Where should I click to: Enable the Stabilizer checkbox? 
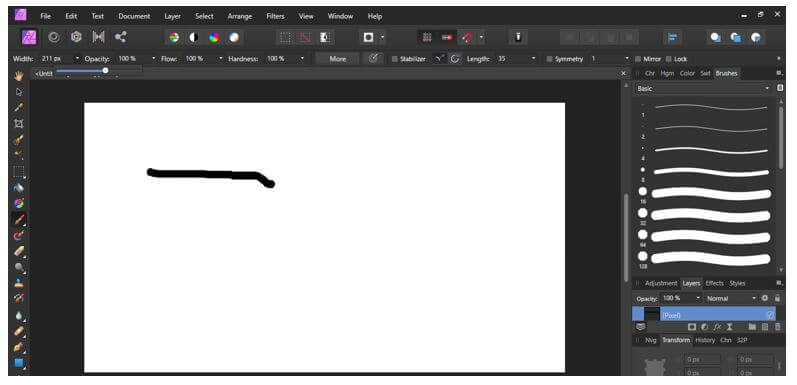[394, 59]
